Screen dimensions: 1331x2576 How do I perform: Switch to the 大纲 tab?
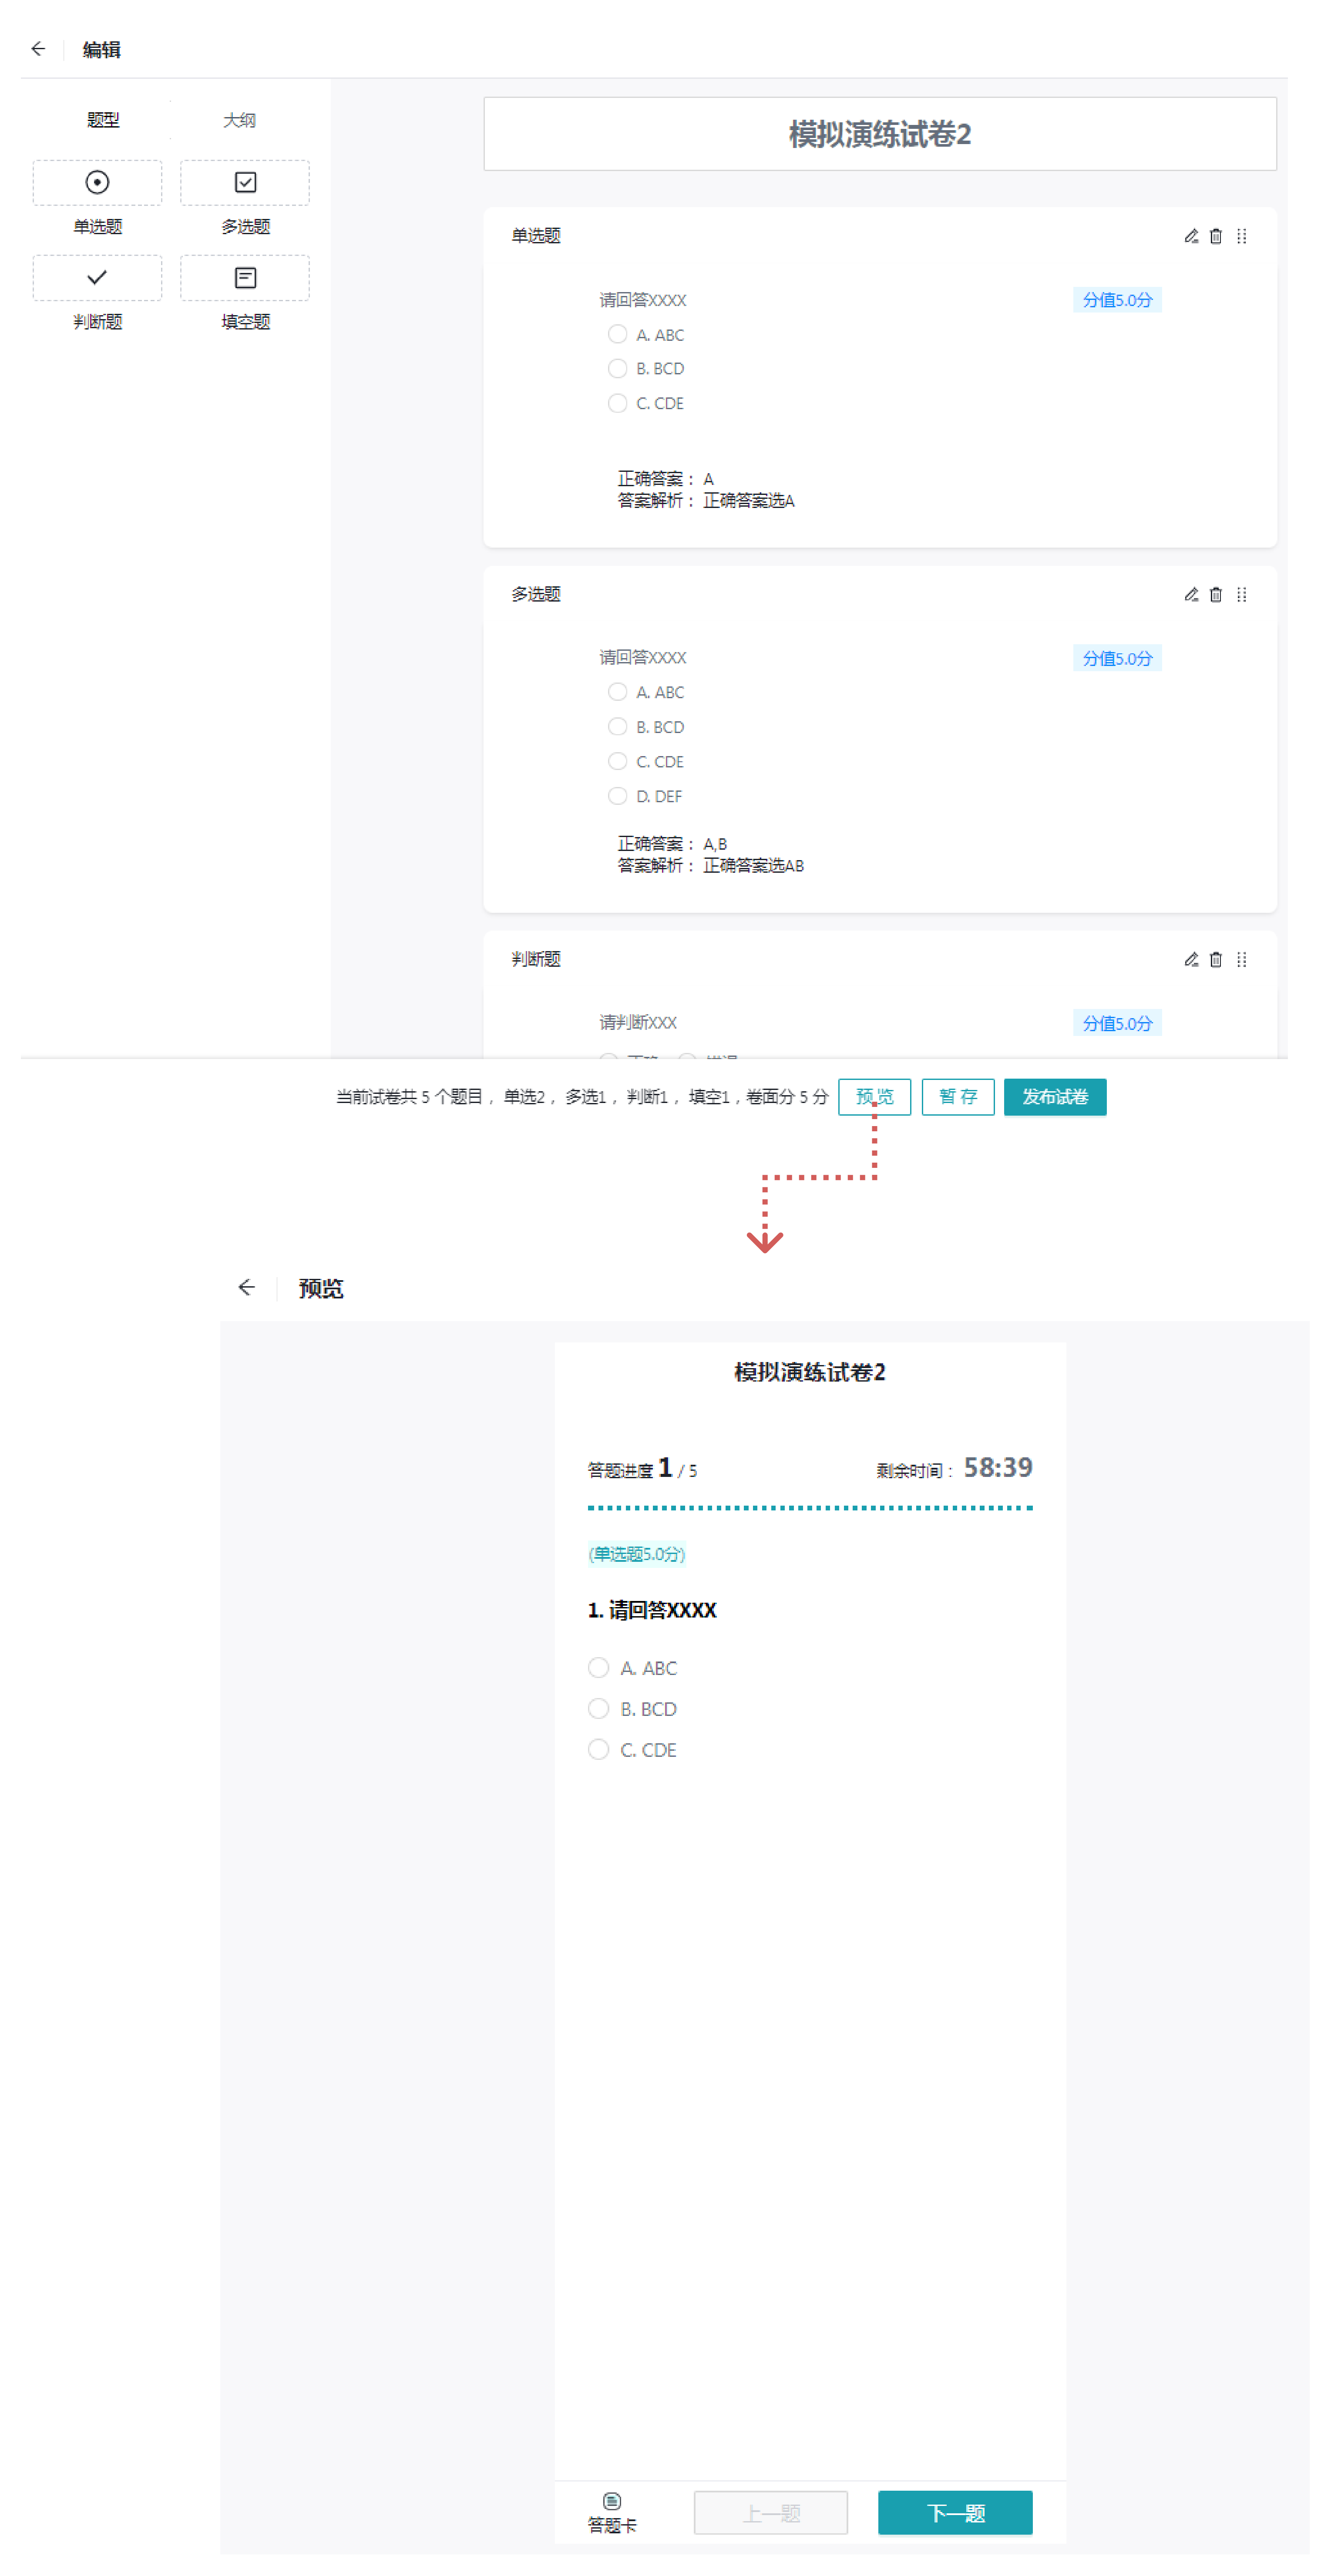(x=239, y=120)
